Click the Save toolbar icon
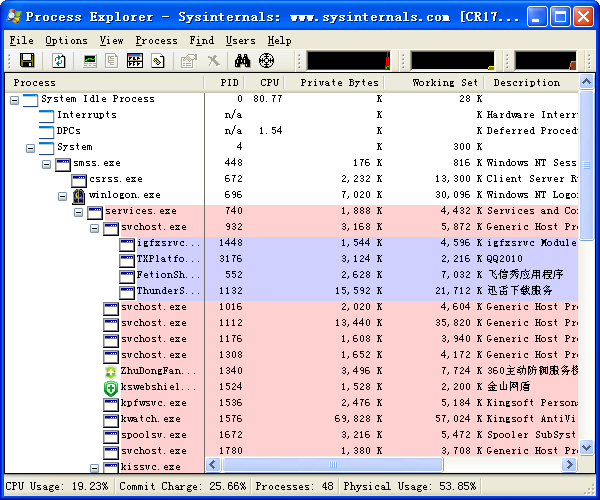This screenshot has height=500, width=600. click(x=27, y=61)
